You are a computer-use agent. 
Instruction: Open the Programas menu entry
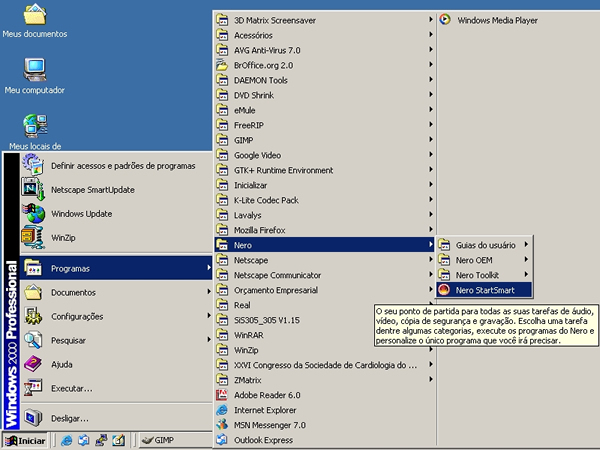(116, 268)
